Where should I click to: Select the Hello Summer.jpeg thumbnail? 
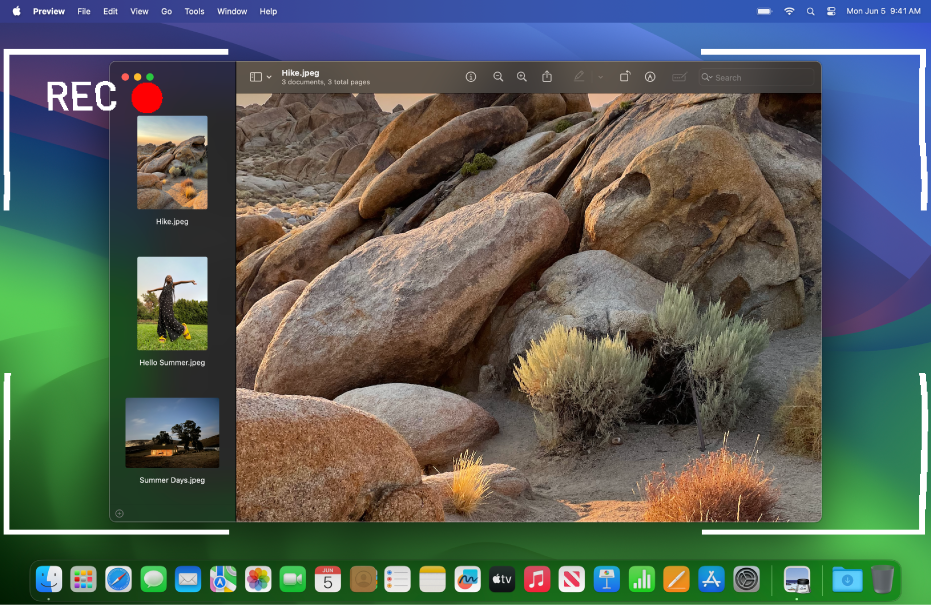172,302
